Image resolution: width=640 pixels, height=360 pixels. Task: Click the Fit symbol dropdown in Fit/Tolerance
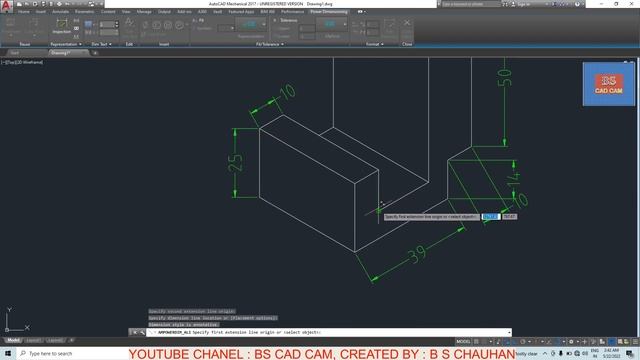[x=226, y=28]
